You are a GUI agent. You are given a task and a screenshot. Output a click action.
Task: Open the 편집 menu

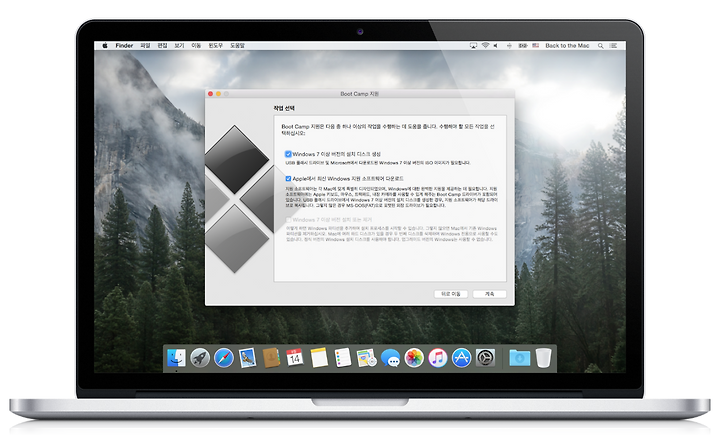162,45
